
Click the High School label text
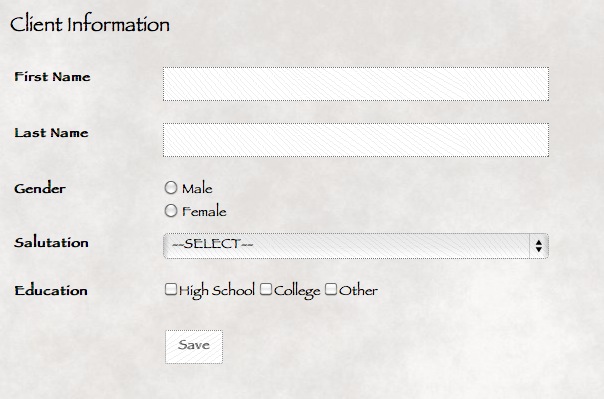pos(217,291)
